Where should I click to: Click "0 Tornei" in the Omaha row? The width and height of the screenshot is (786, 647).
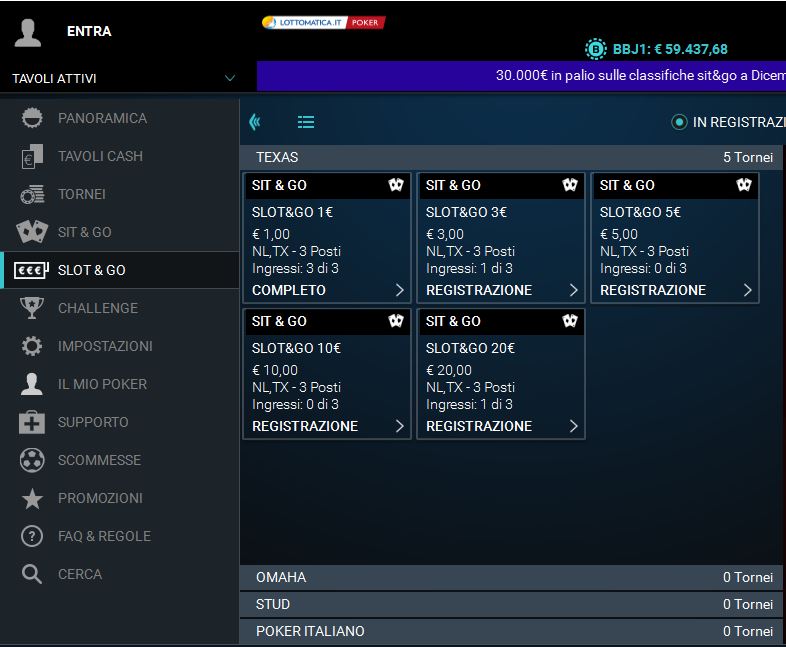coord(748,577)
